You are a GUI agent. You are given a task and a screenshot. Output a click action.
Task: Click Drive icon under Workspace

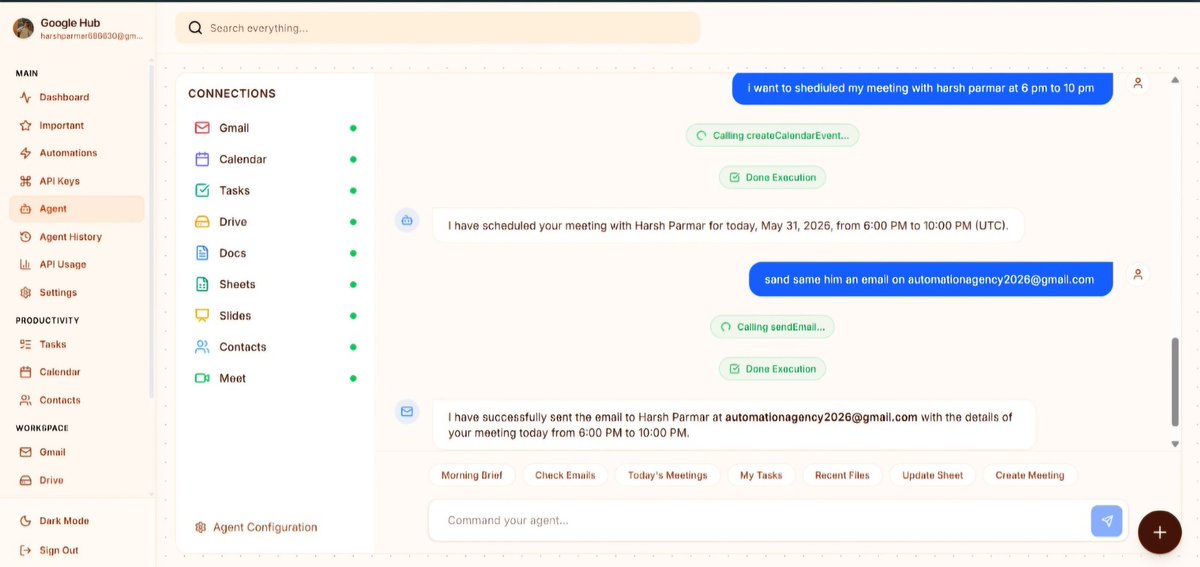click(26, 480)
